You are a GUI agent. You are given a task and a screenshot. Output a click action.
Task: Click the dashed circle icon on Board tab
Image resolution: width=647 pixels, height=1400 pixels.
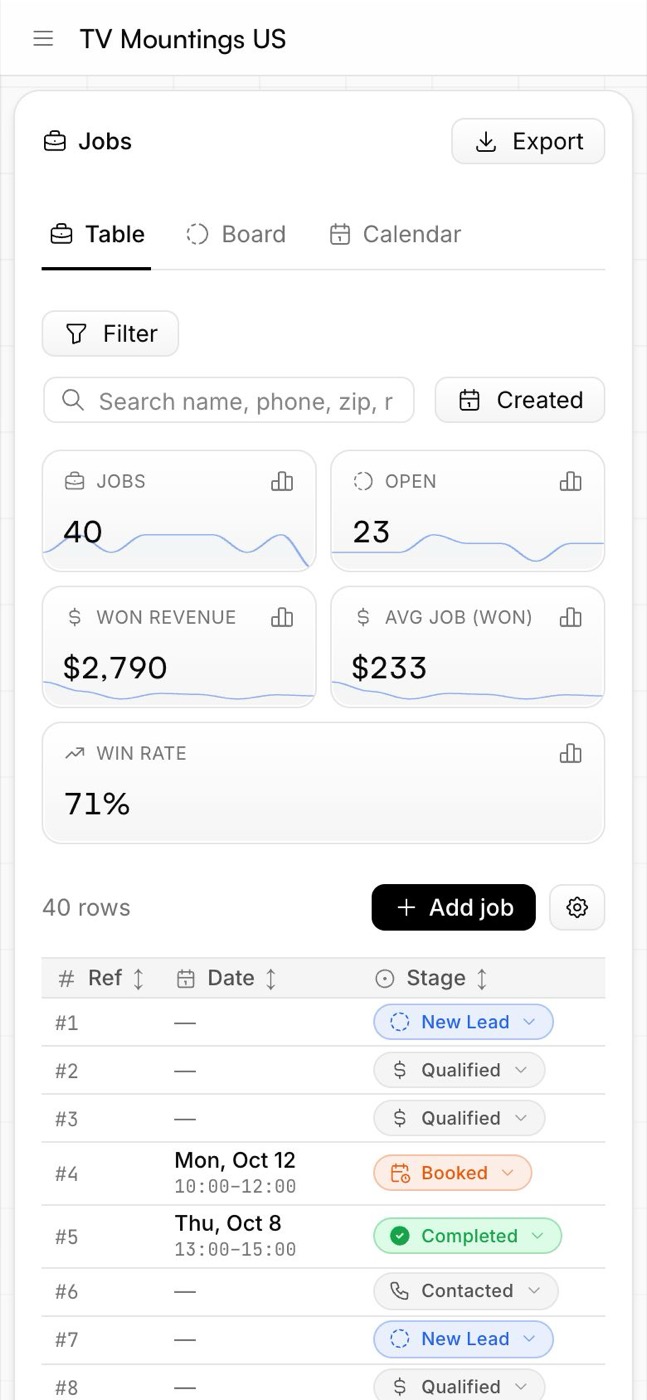197,235
